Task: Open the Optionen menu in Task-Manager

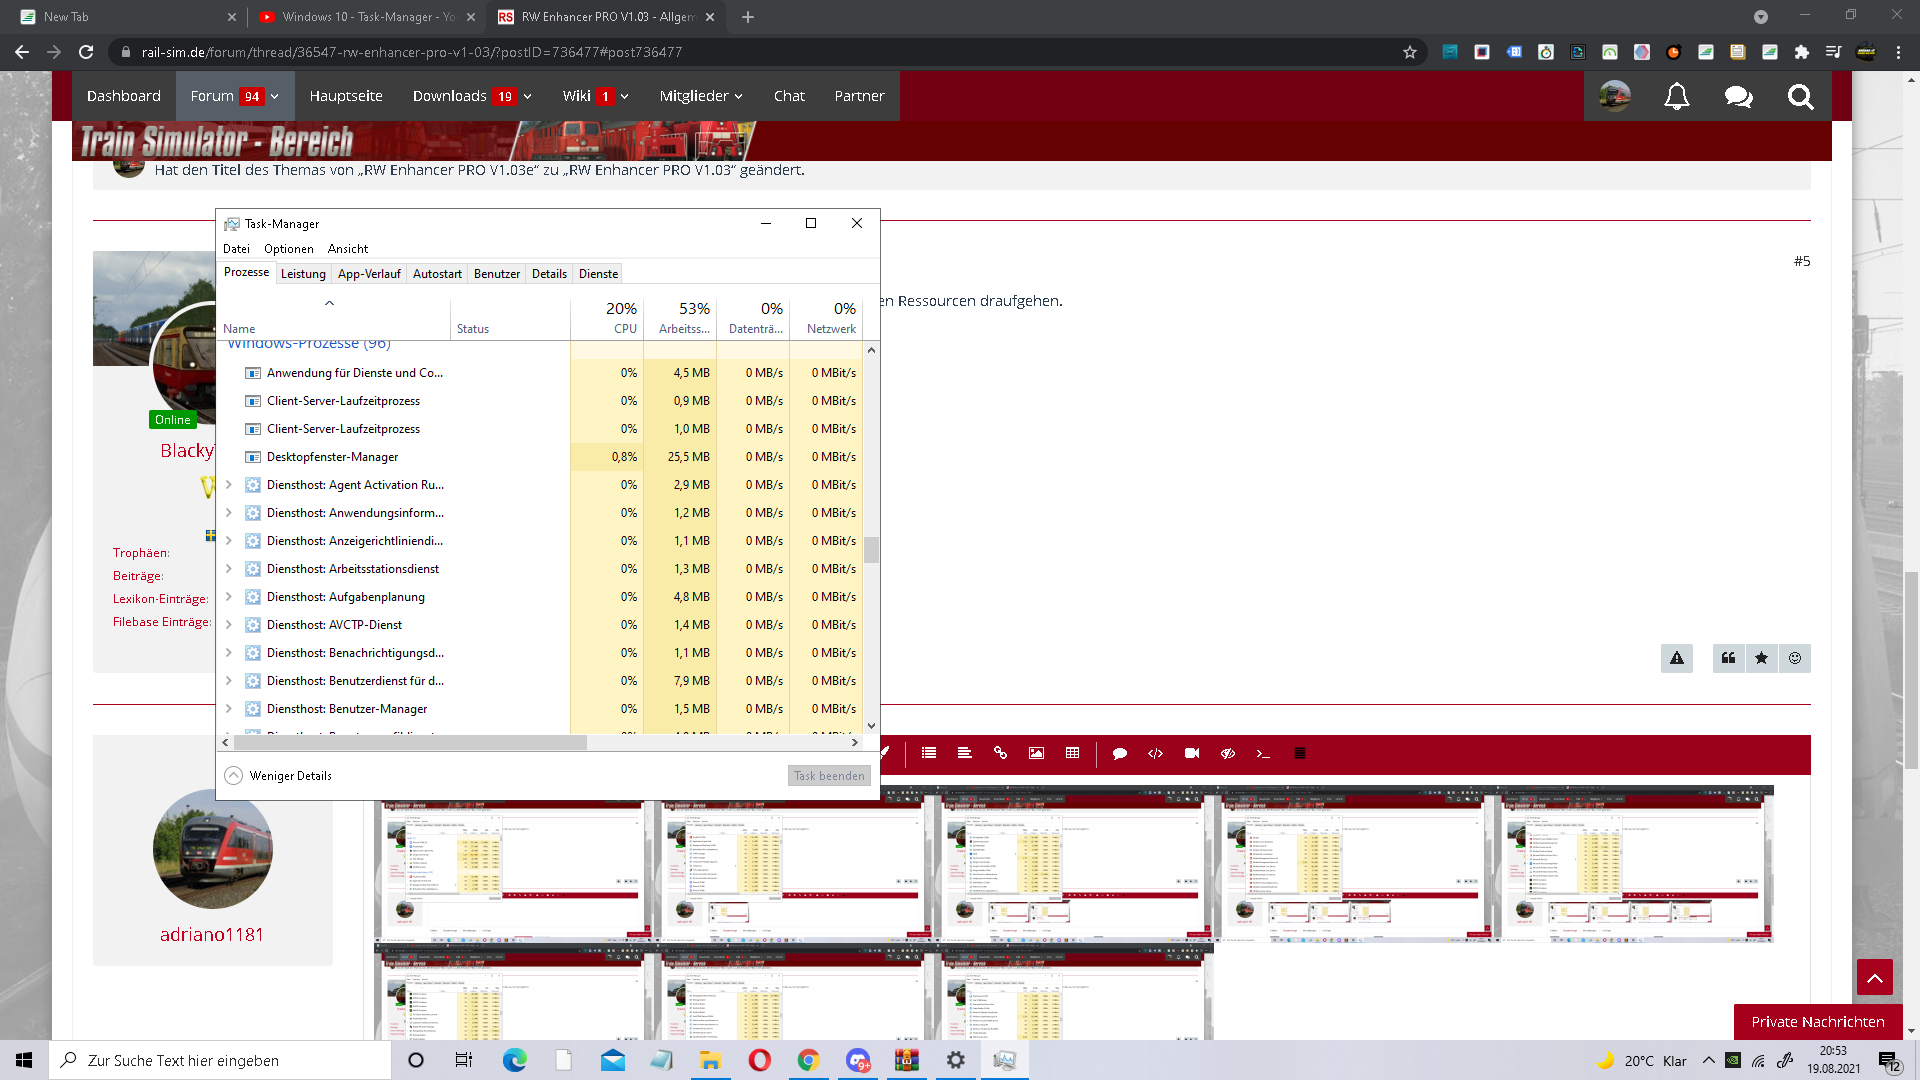Action: pos(288,249)
